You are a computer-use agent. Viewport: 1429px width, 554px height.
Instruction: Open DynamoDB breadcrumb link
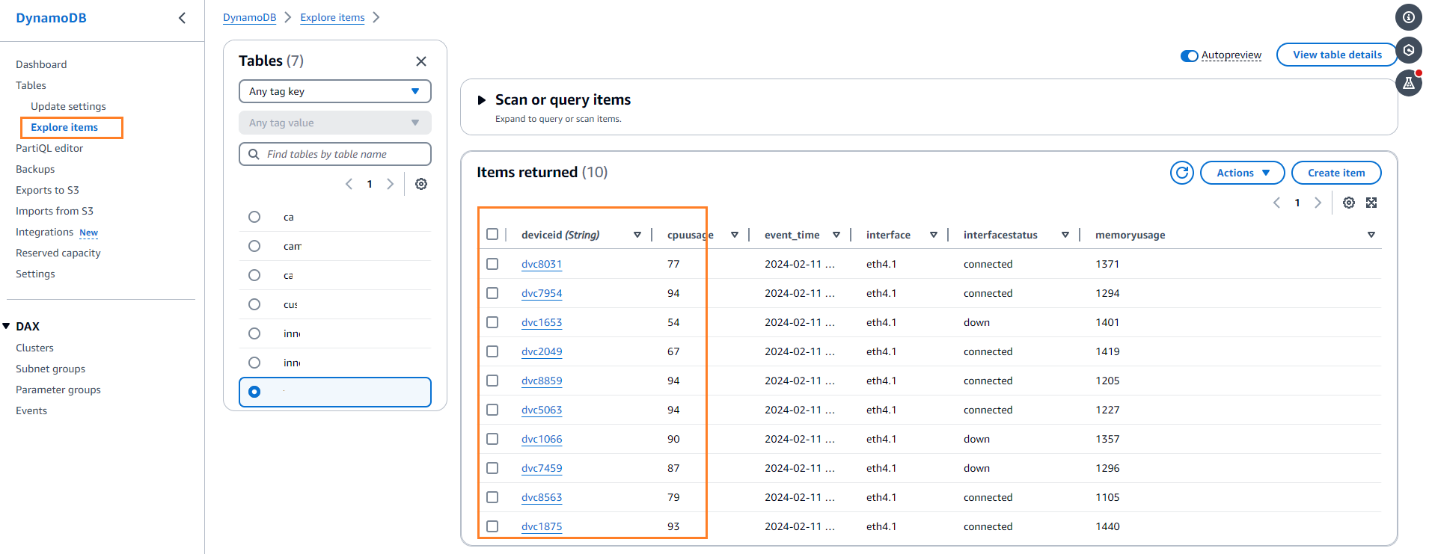pos(249,17)
